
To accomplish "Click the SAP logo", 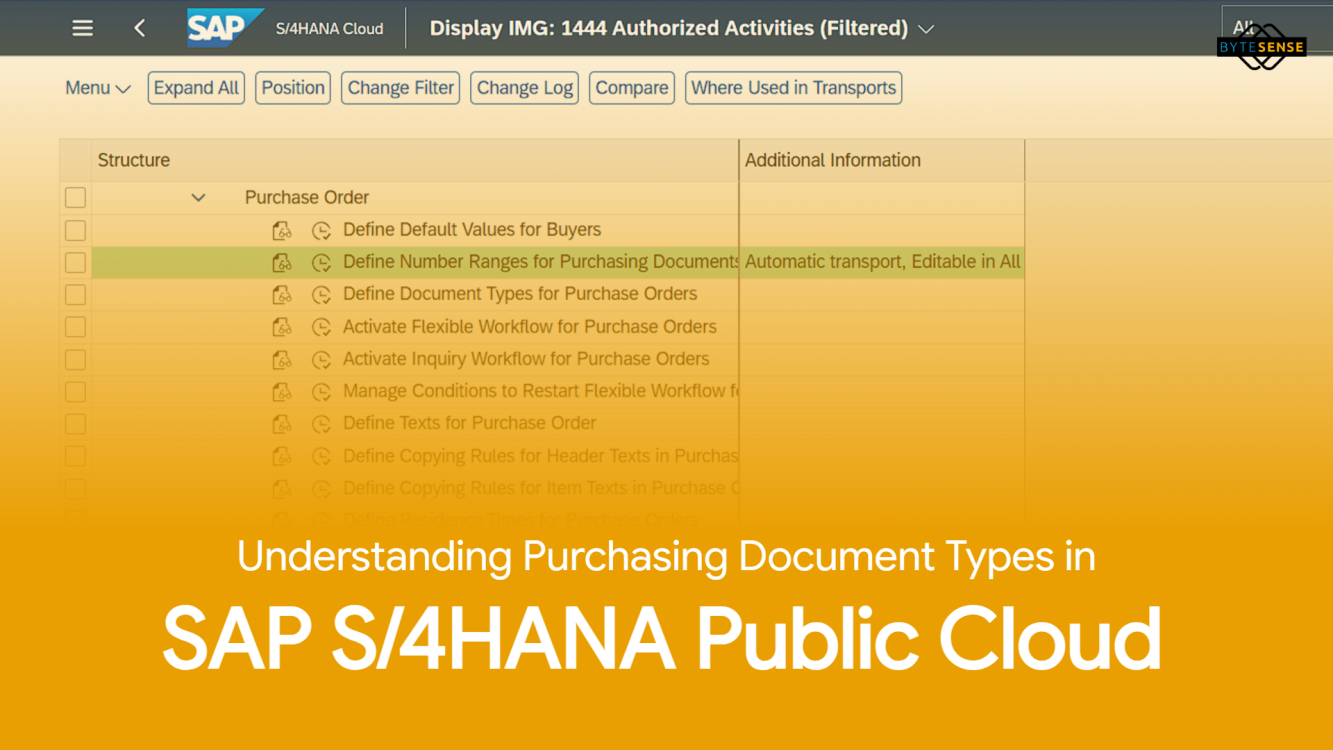I will click(x=224, y=27).
